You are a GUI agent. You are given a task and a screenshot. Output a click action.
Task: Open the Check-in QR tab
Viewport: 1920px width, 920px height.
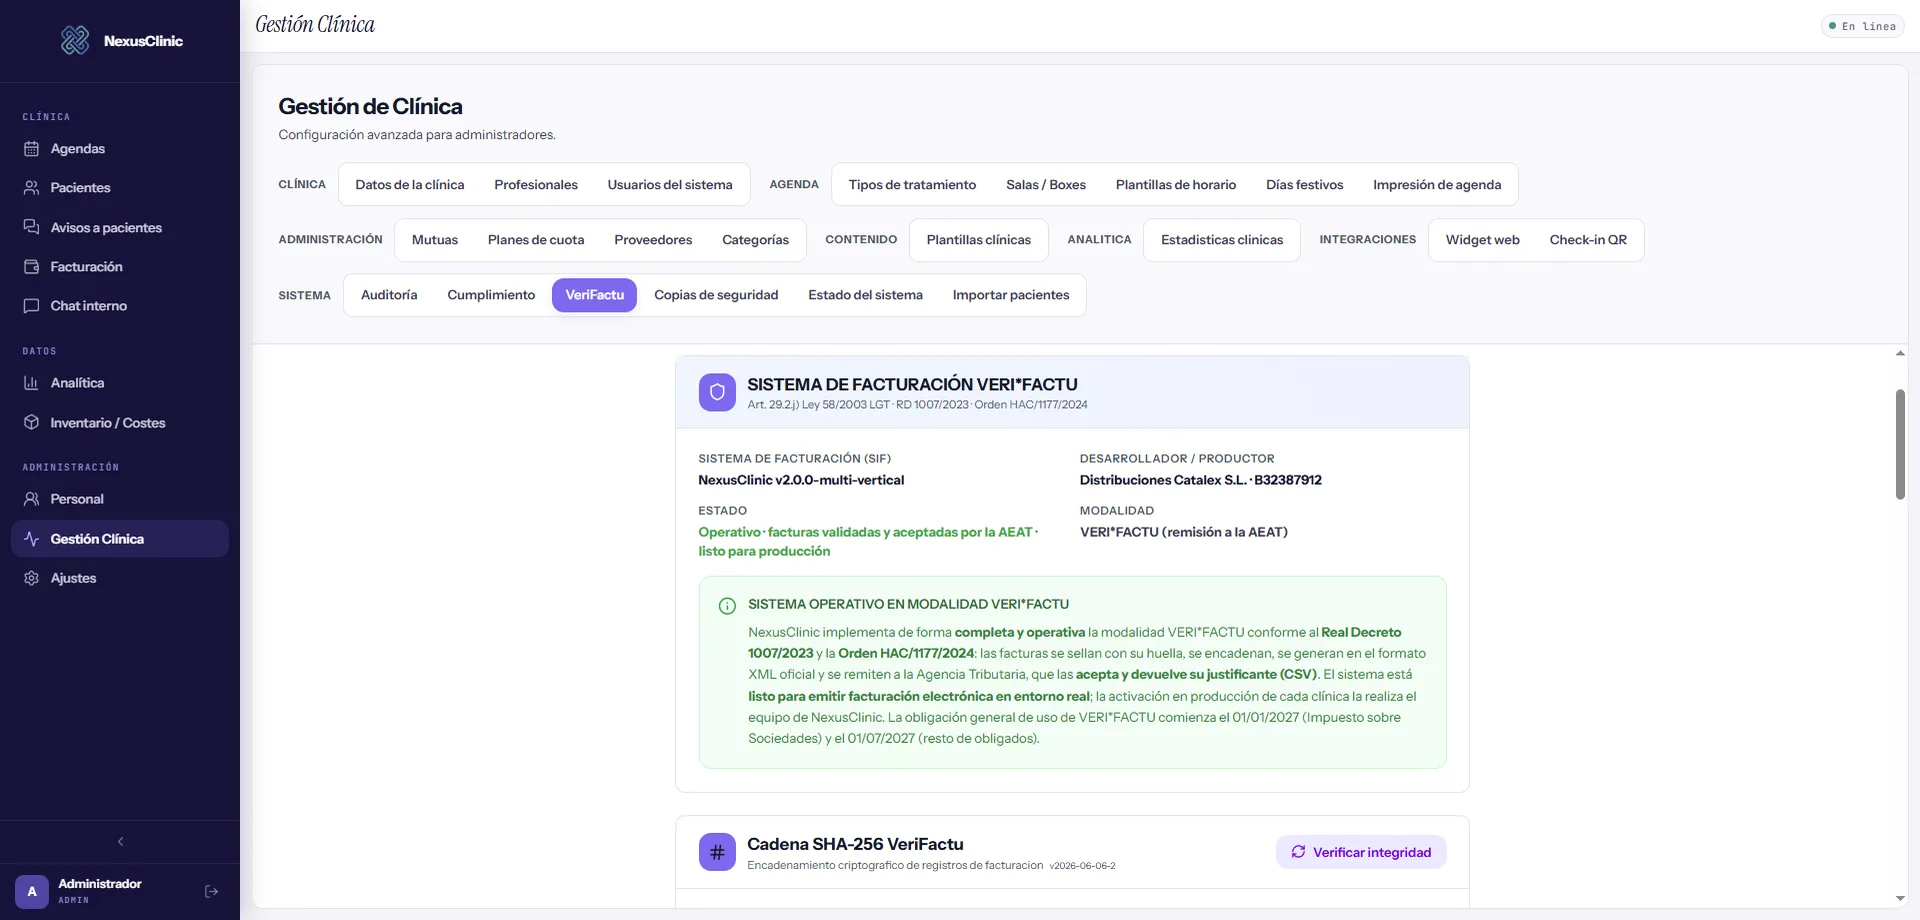(1588, 240)
